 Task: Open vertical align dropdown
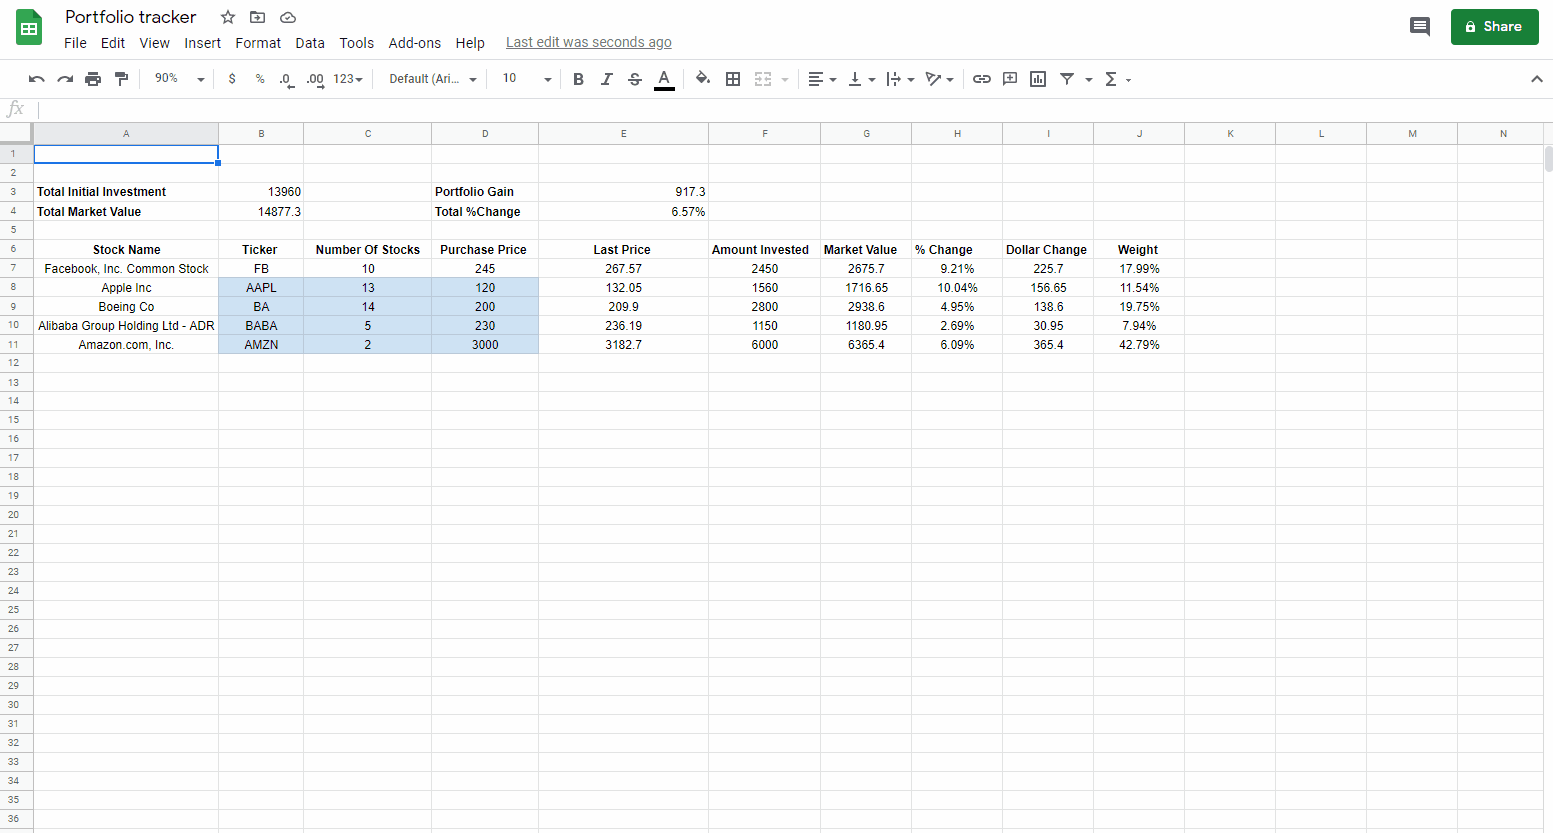(x=861, y=79)
